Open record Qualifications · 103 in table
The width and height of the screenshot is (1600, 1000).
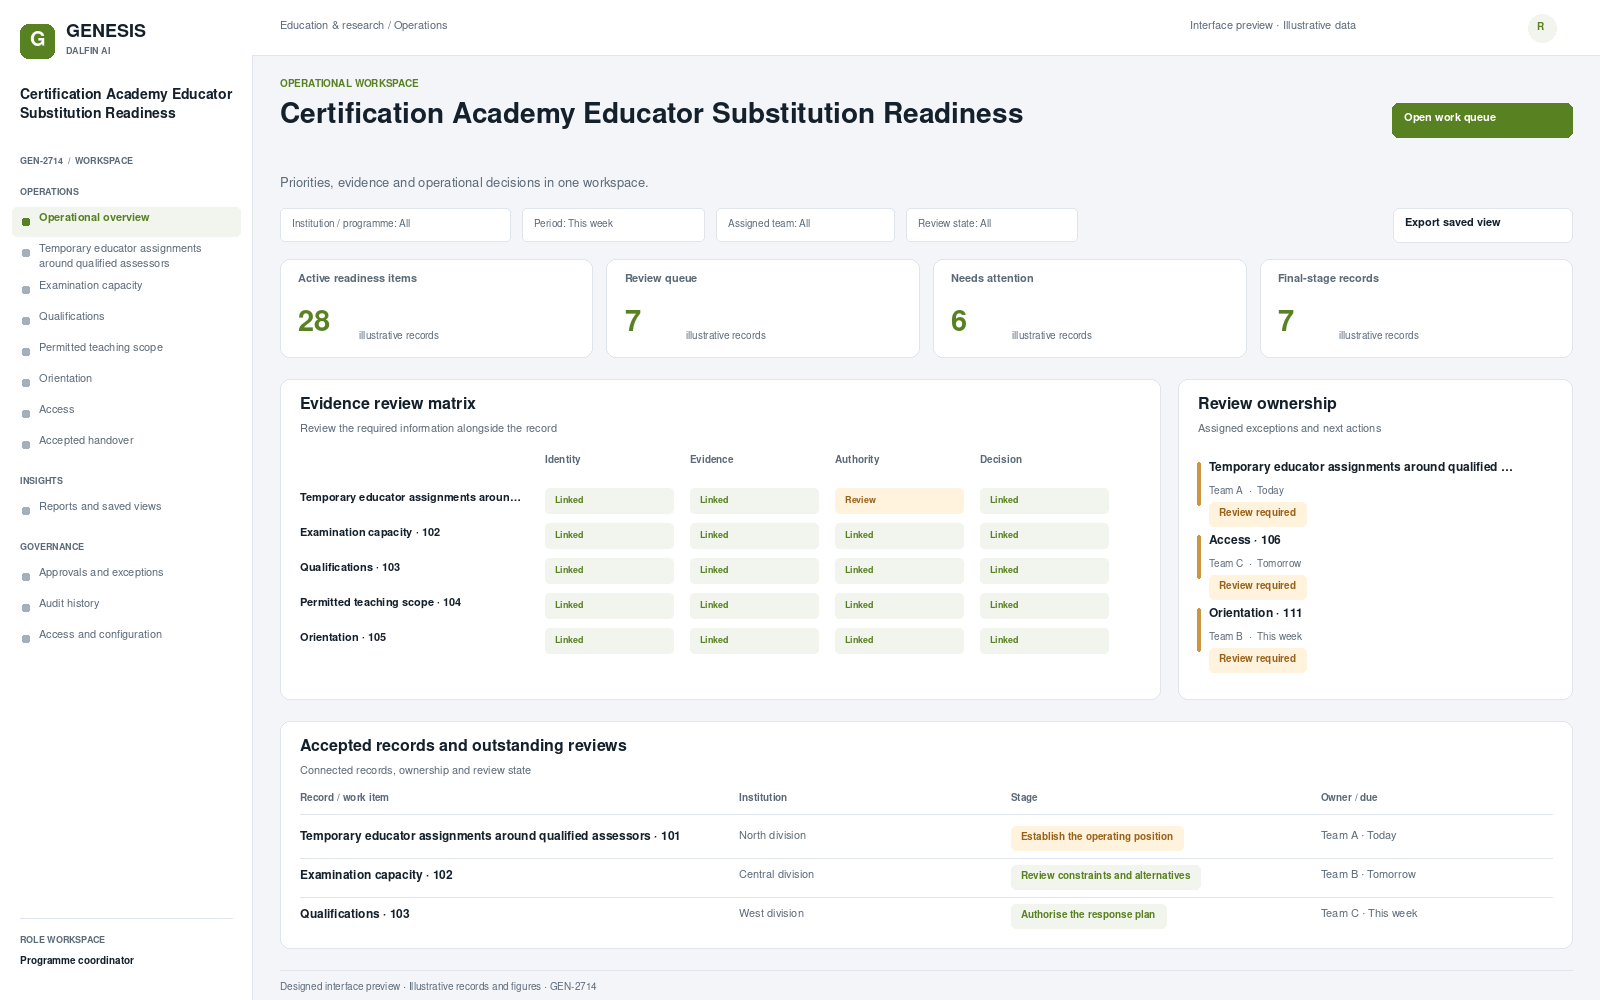coord(355,915)
